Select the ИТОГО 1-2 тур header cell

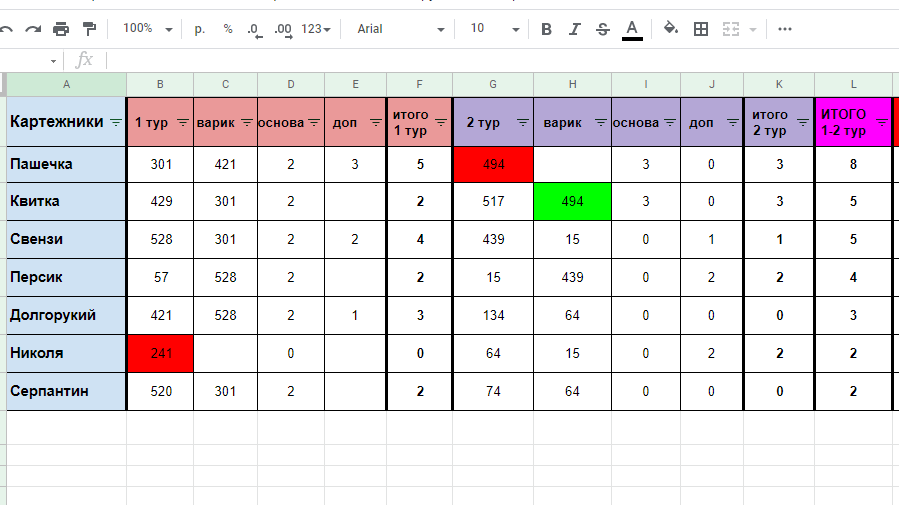coord(853,122)
